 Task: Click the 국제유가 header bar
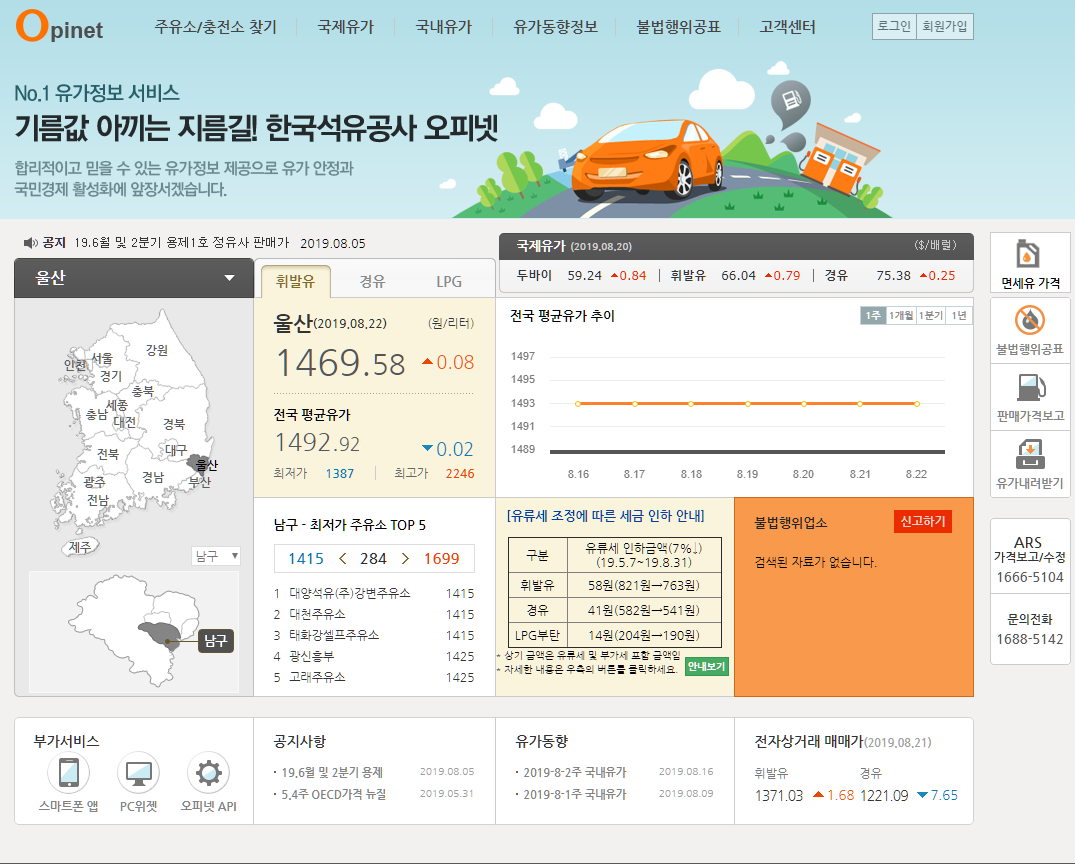click(x=736, y=246)
